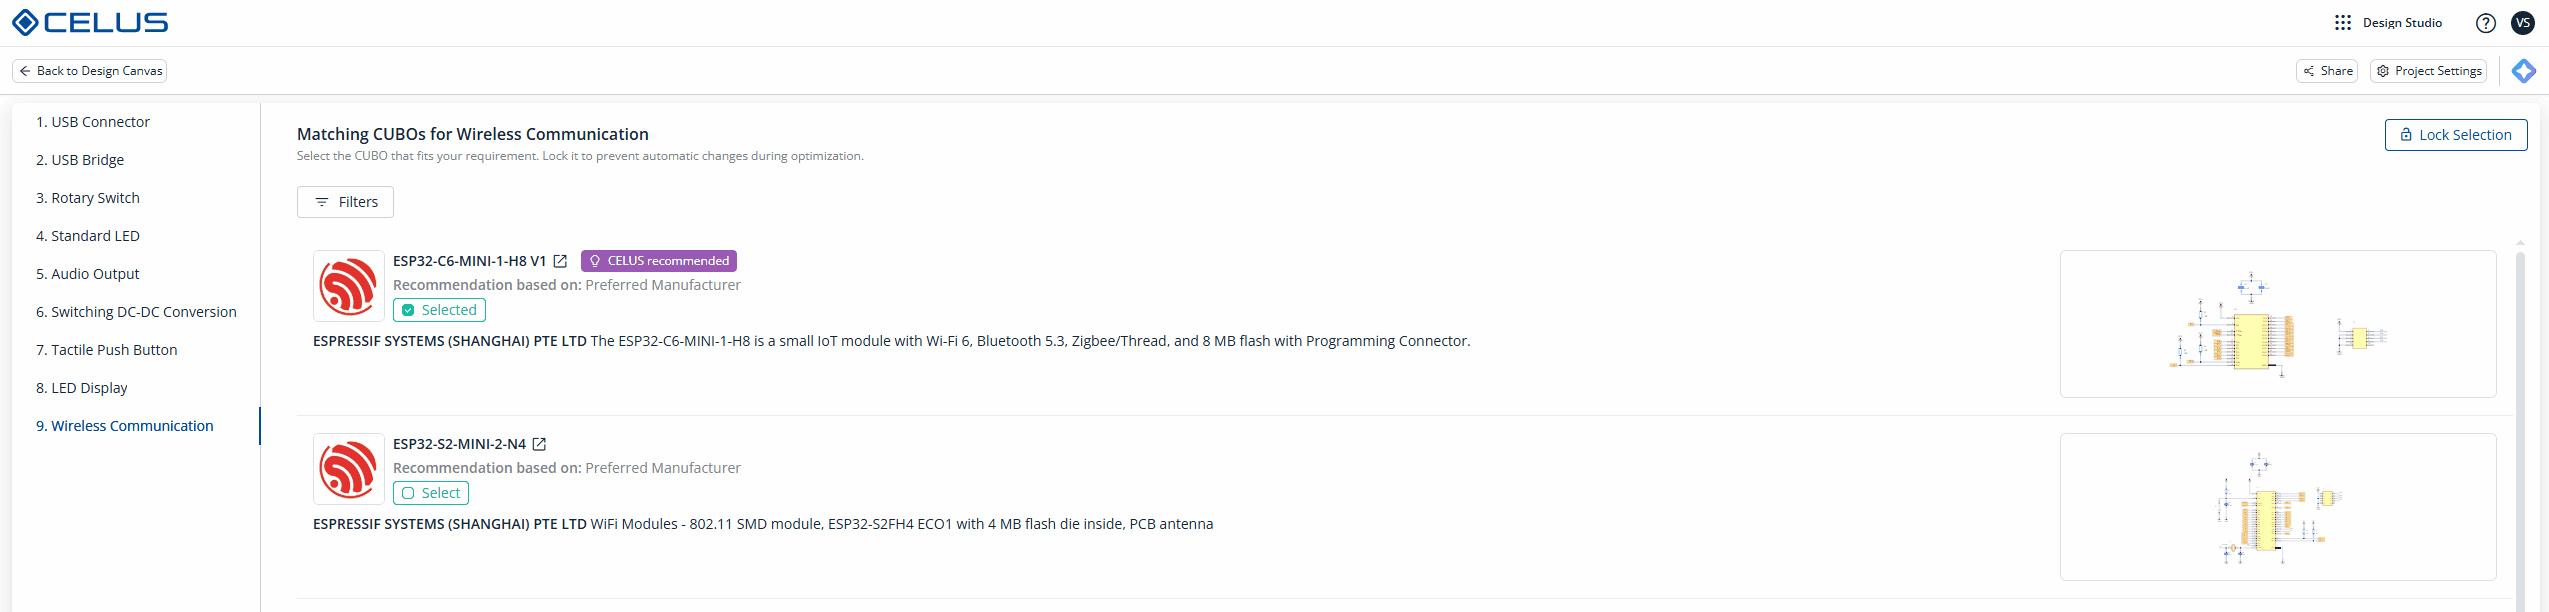The width and height of the screenshot is (2549, 612).
Task: Click the Espressif logo of ESP32-C6 CUBO
Action: pos(348,286)
